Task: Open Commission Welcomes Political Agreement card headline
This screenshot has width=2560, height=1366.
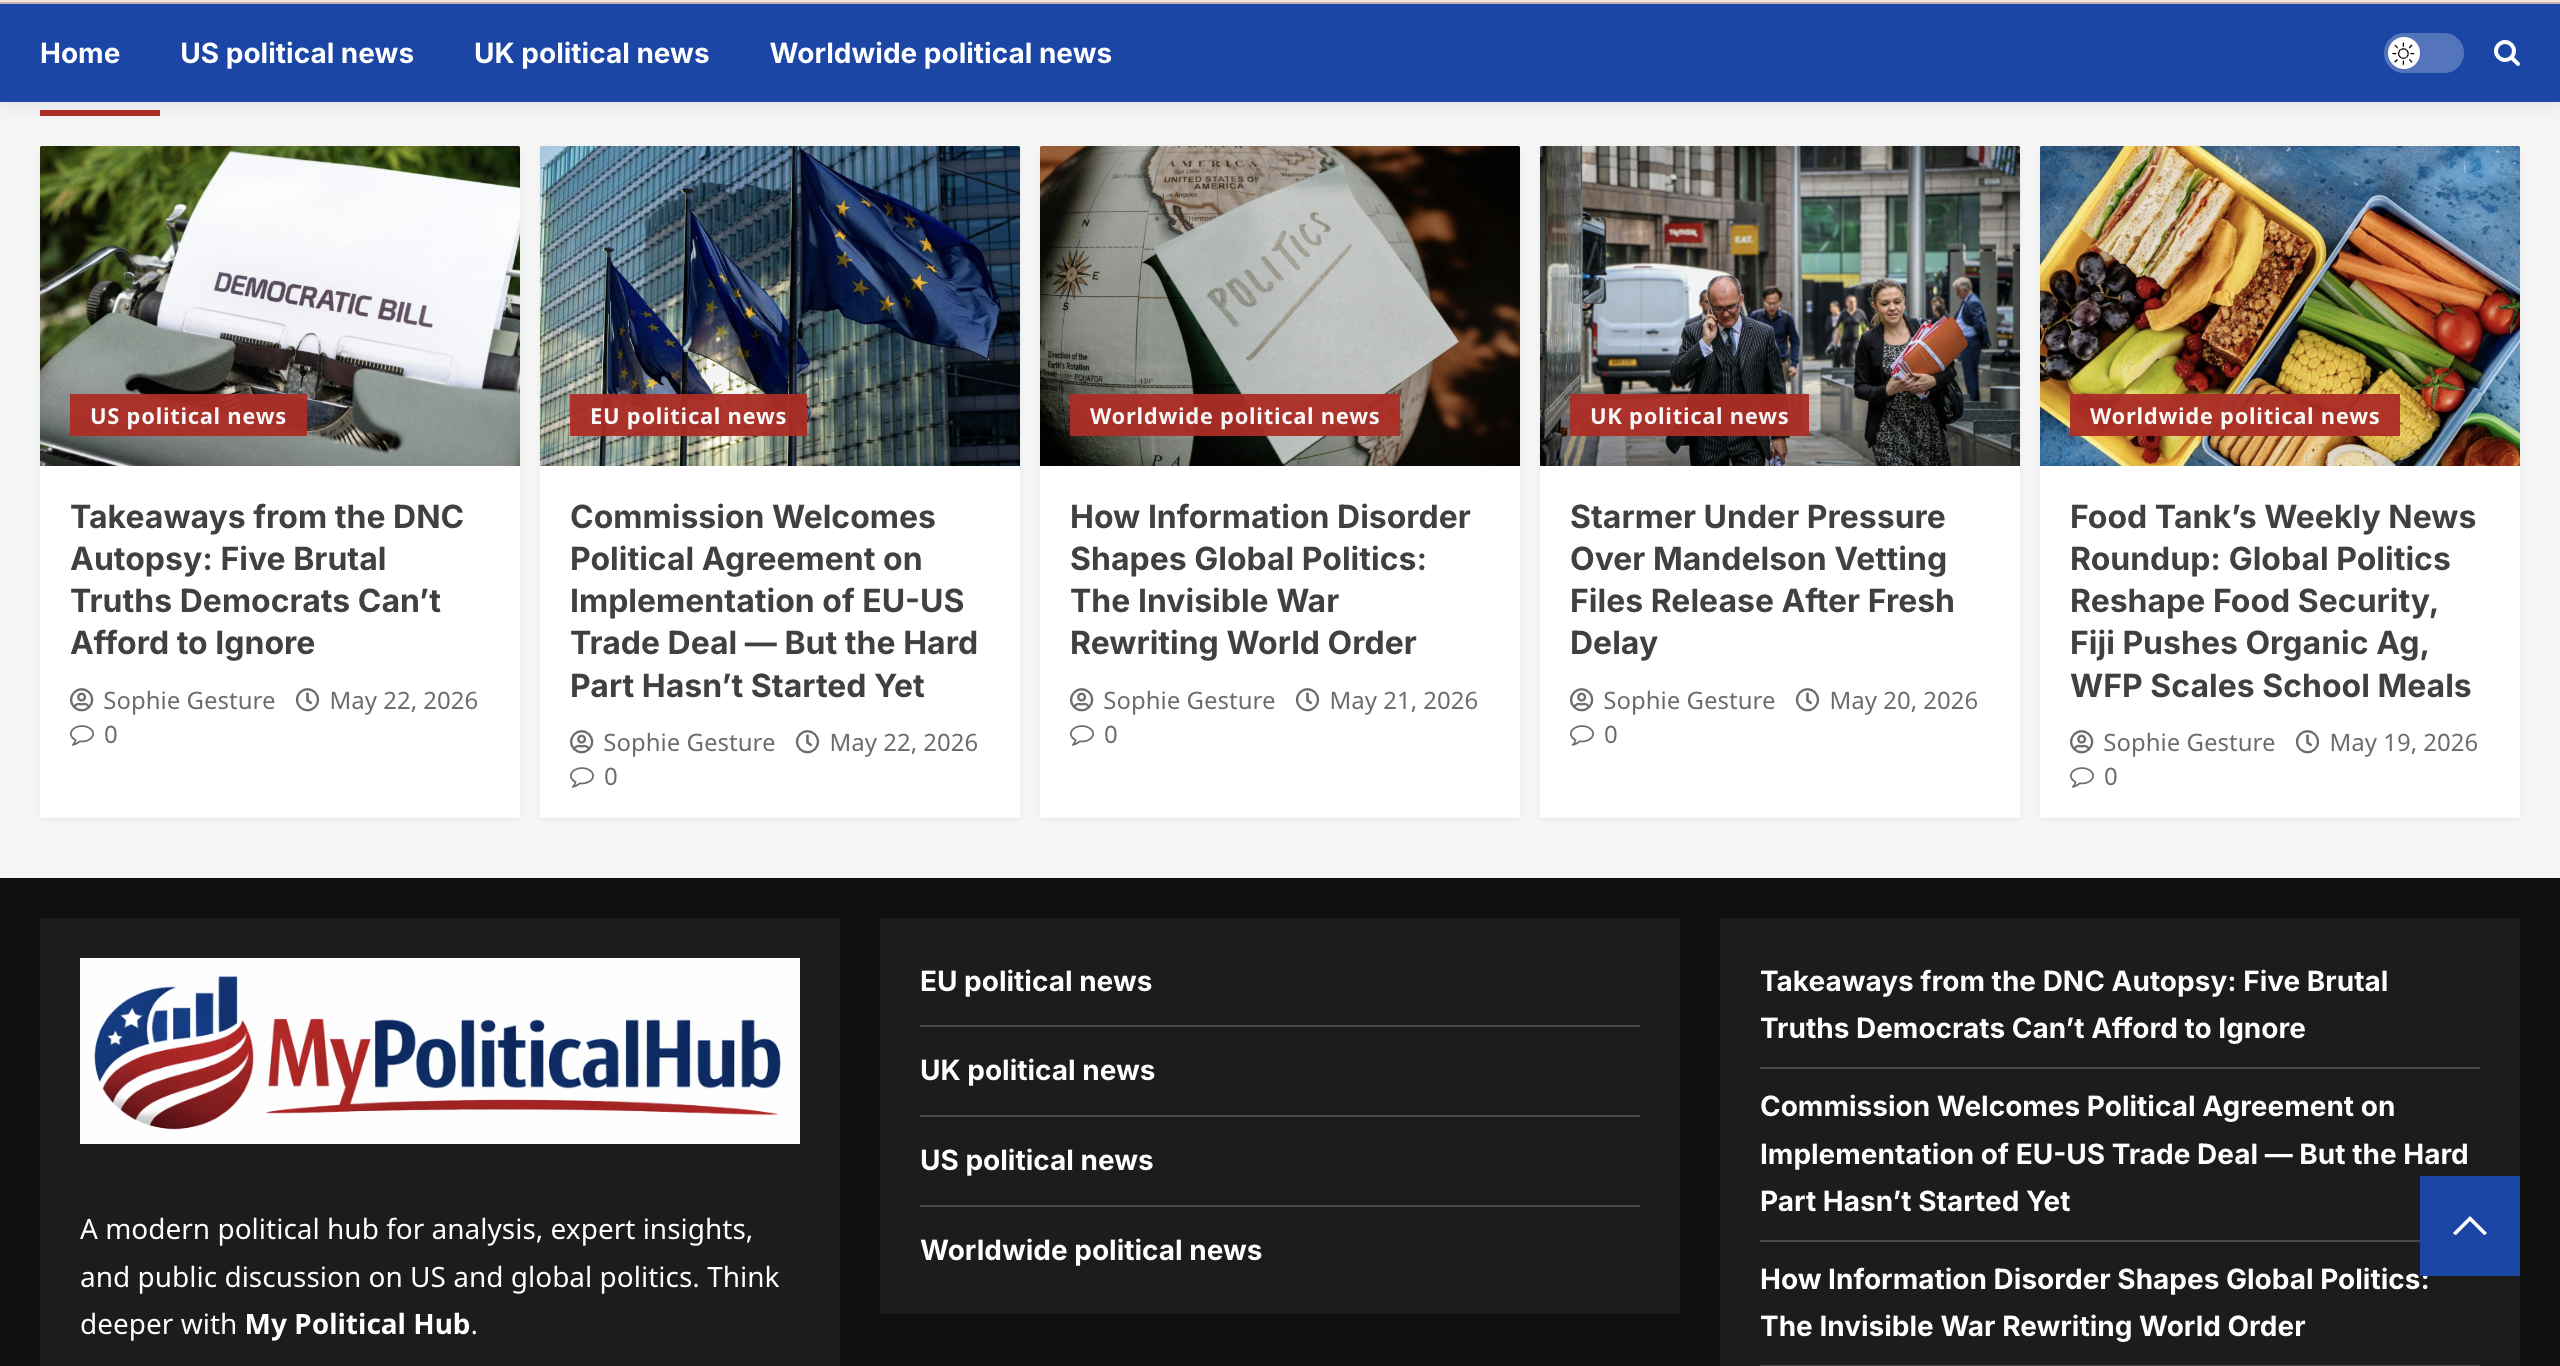Action: (x=774, y=601)
